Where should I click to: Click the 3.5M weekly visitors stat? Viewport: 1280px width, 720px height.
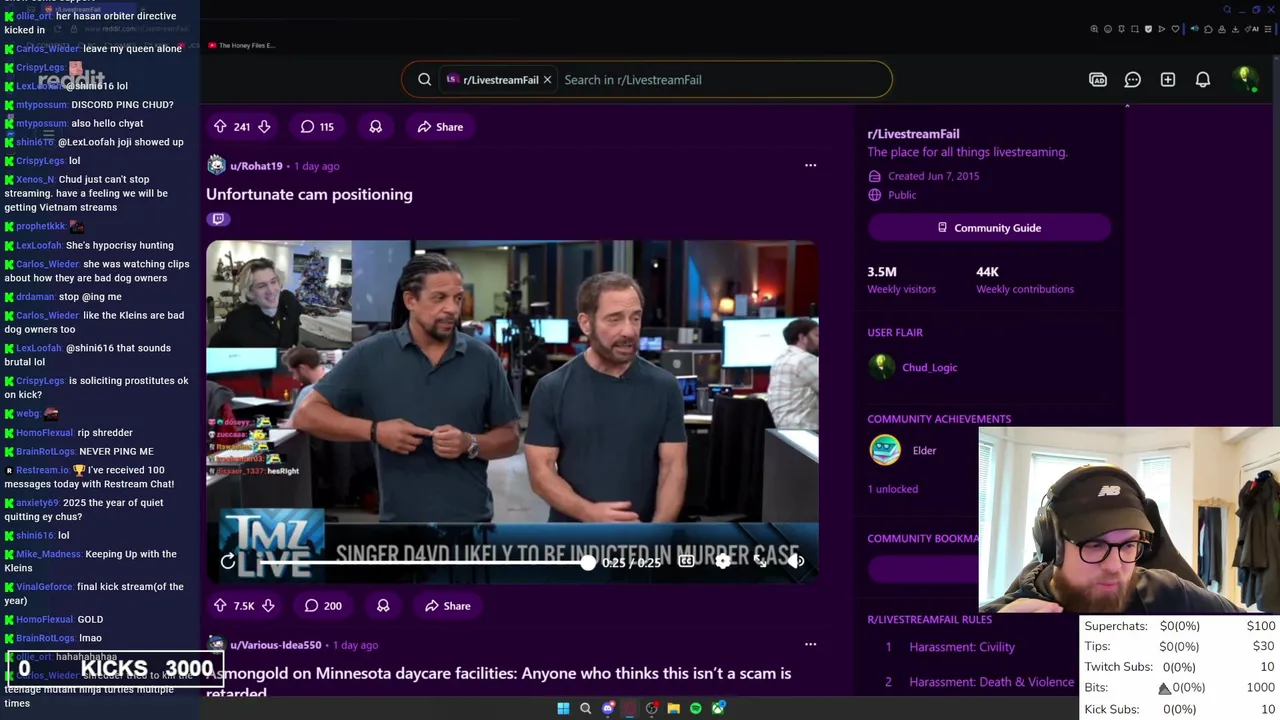tap(901, 279)
